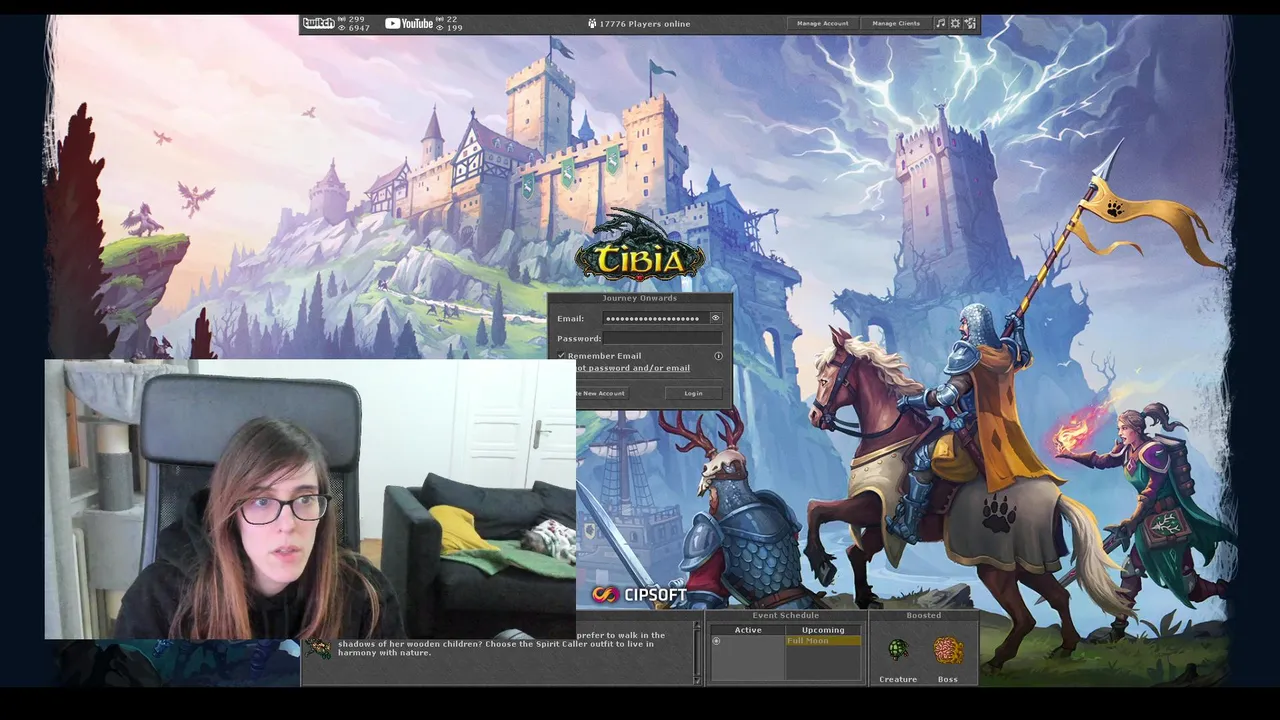The height and width of the screenshot is (720, 1280).
Task: Click the Boosted panel title
Action: 923,615
